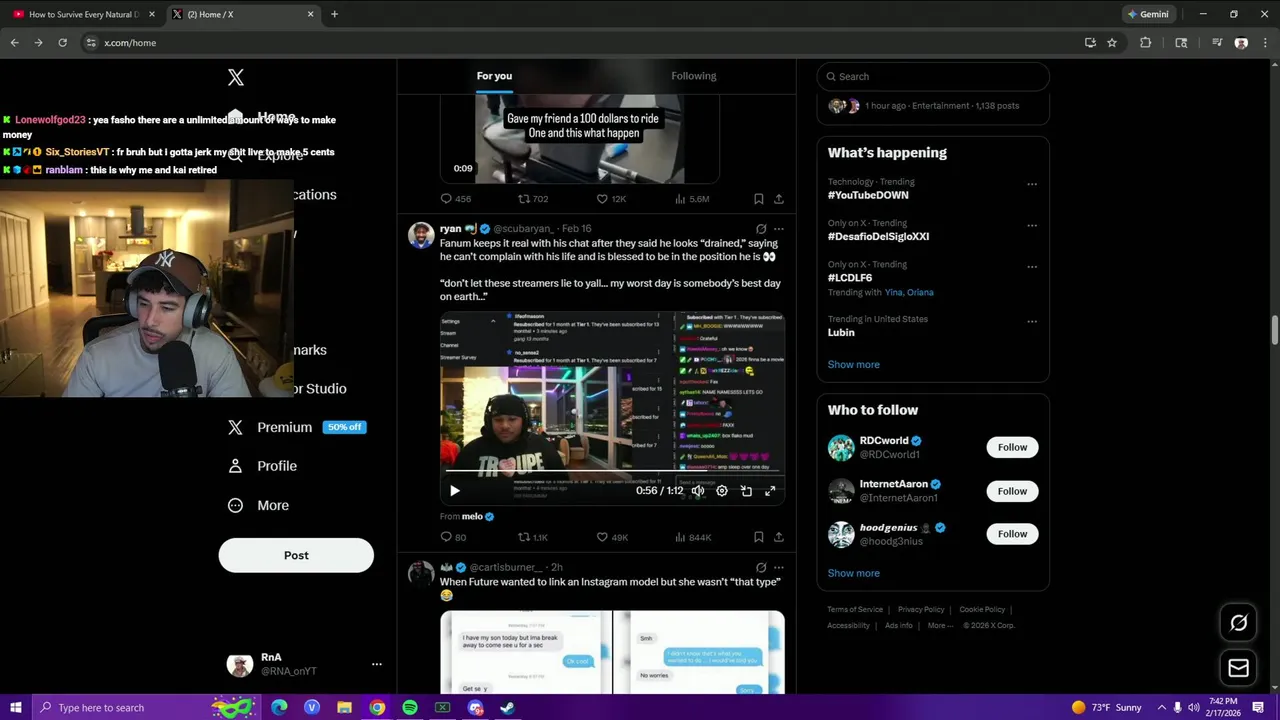Expand the More menu in sidebar
The image size is (1280, 720).
click(x=259, y=505)
